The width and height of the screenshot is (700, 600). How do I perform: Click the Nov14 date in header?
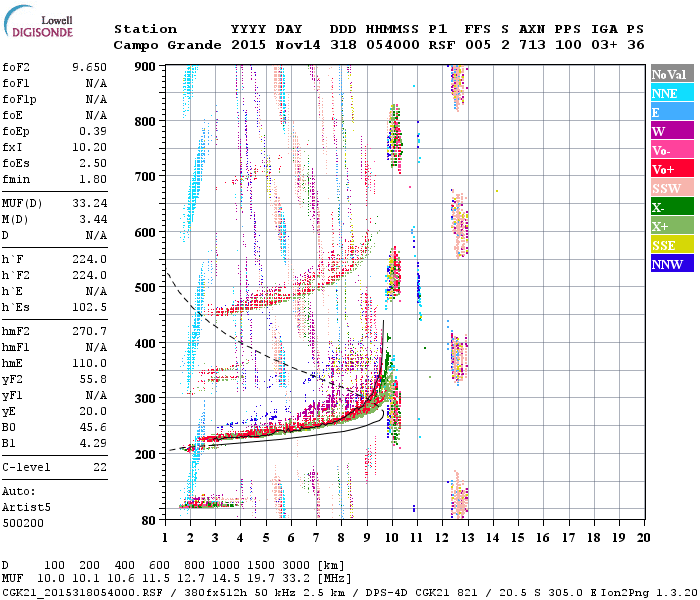pos(298,45)
